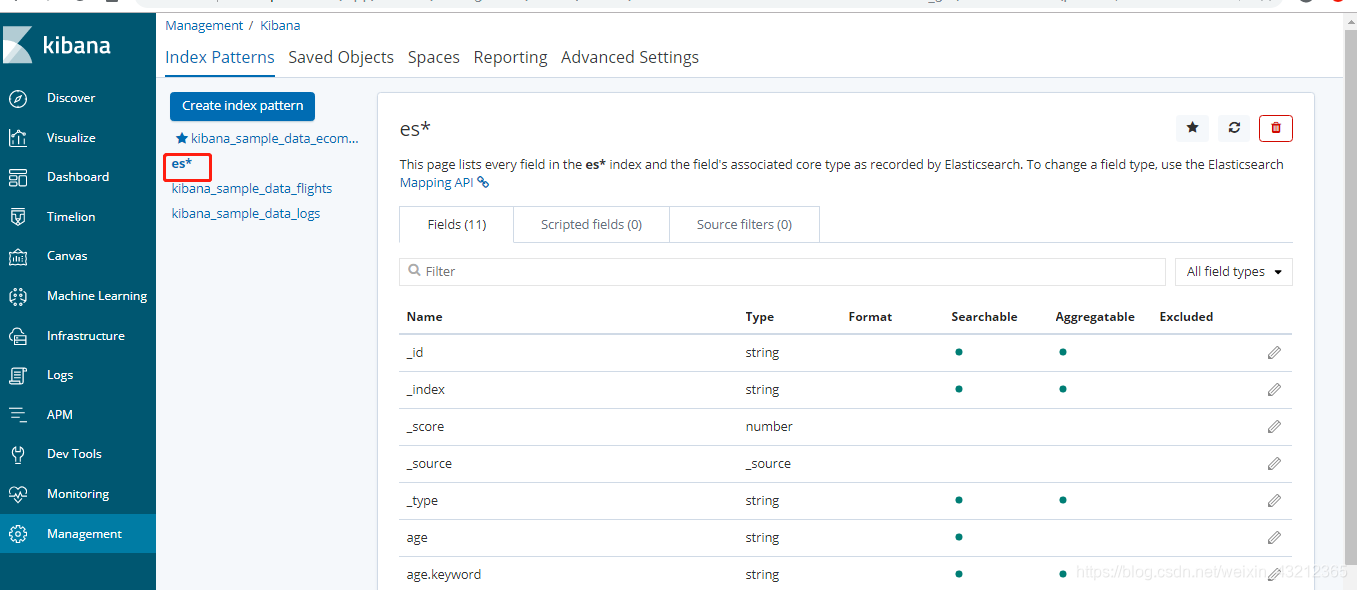Edit the _score field pencil
Viewport: 1357px width, 590px height.
(x=1274, y=427)
